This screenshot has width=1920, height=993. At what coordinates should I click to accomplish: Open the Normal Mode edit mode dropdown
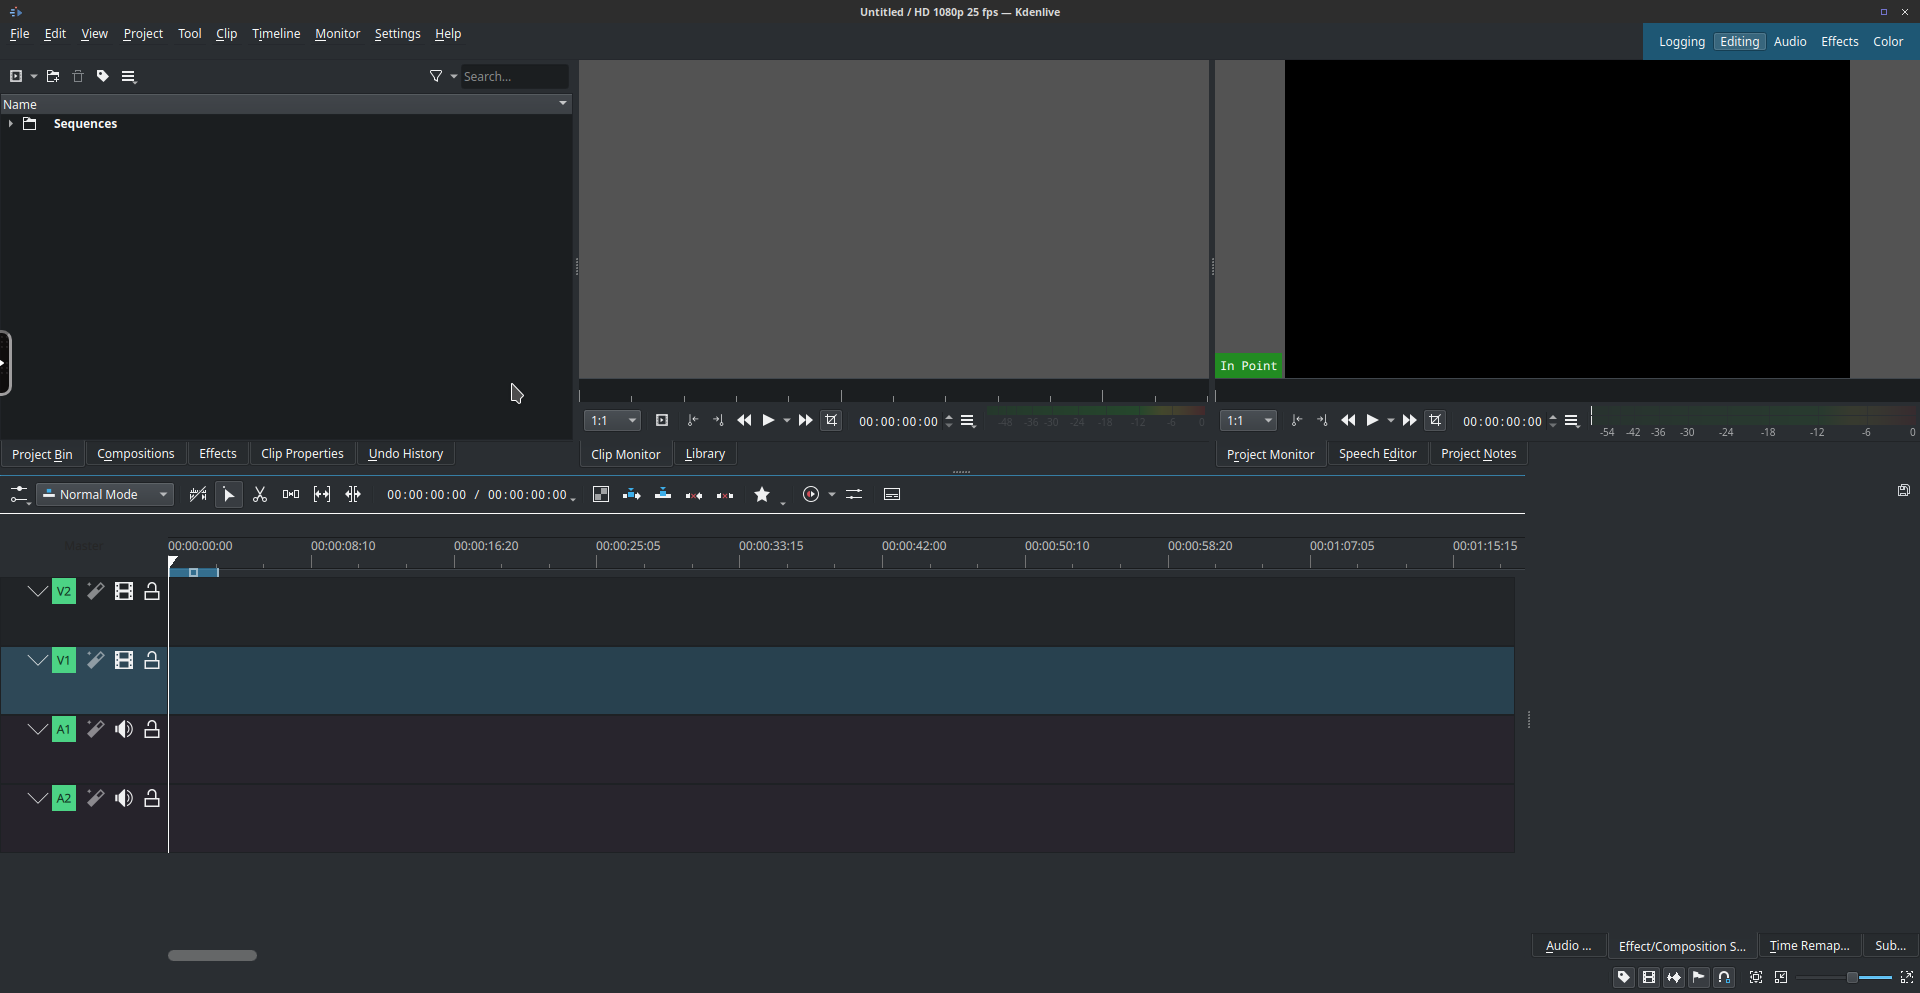105,495
